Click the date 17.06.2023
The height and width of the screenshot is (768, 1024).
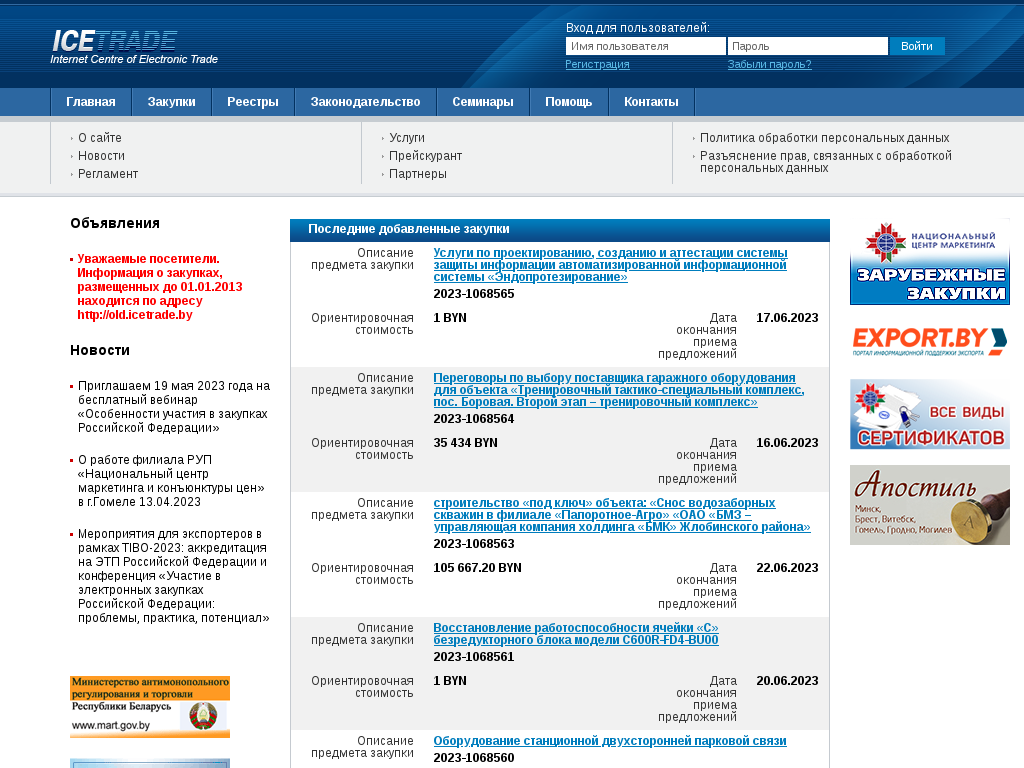[787, 318]
